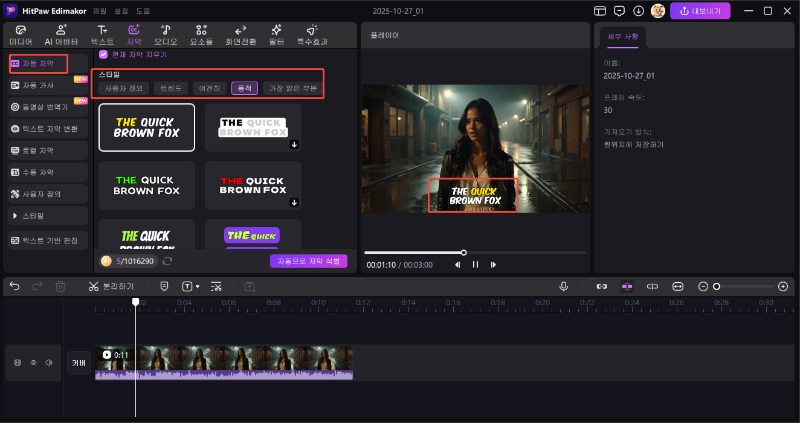
Task: Open the AI 아바타 tool tab
Action: (61, 35)
